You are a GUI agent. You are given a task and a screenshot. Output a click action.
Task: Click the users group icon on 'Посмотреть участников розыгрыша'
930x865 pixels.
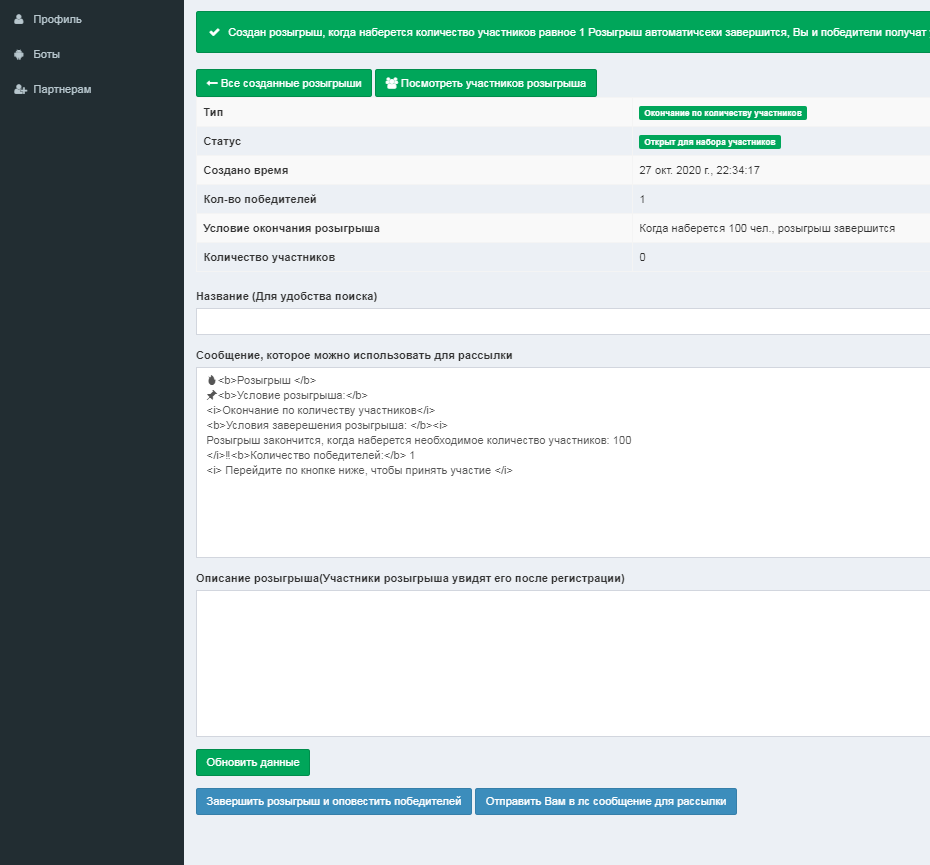point(391,84)
